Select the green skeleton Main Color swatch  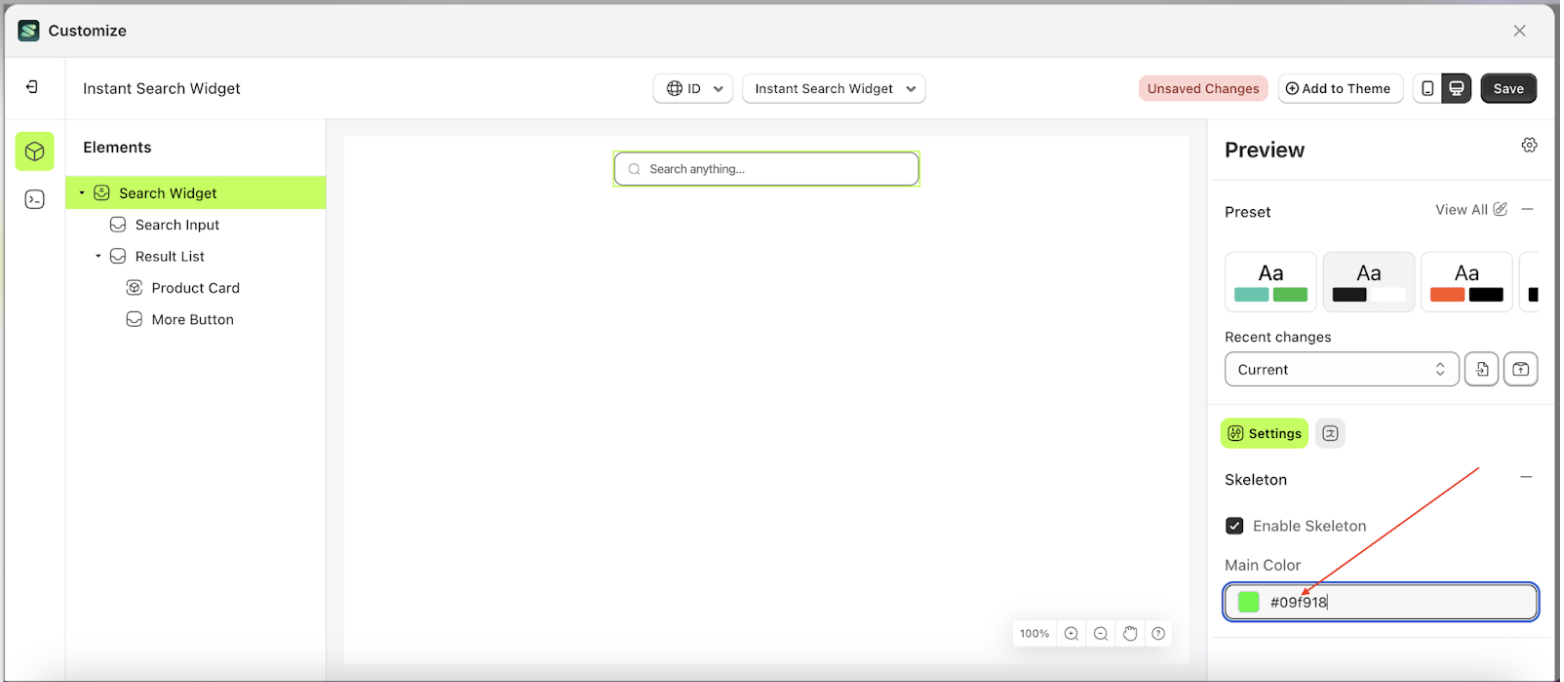coord(1247,601)
